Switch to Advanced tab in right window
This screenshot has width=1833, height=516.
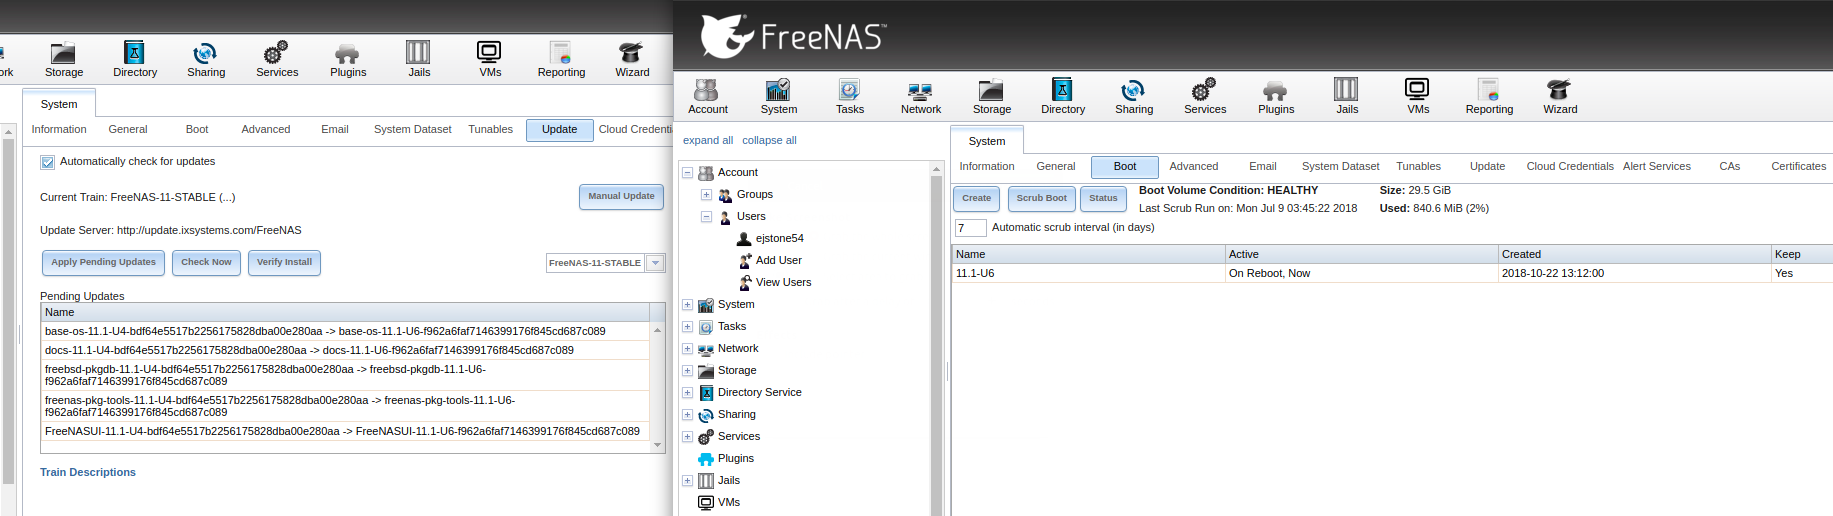click(1193, 167)
